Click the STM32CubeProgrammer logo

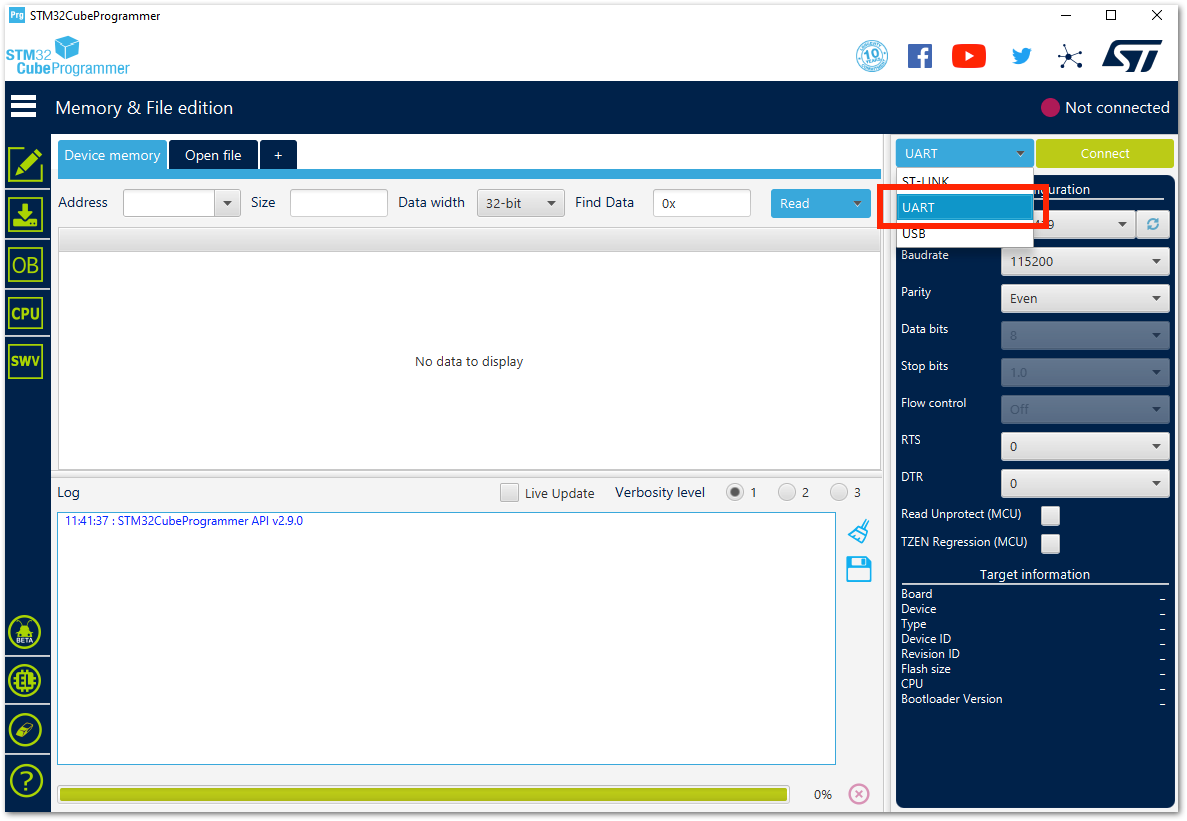[x=67, y=56]
